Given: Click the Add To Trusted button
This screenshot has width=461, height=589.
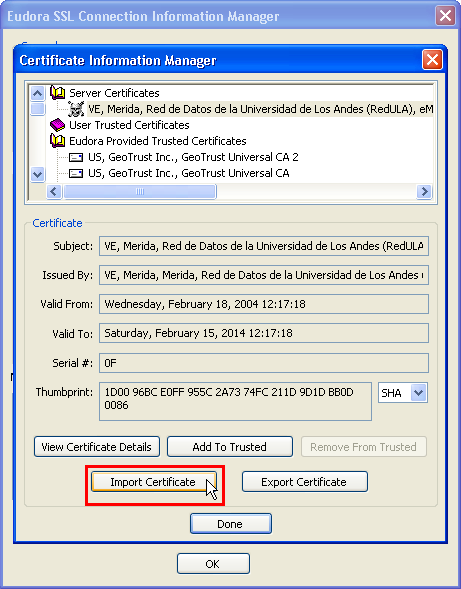Looking at the screenshot, I should click(x=230, y=447).
